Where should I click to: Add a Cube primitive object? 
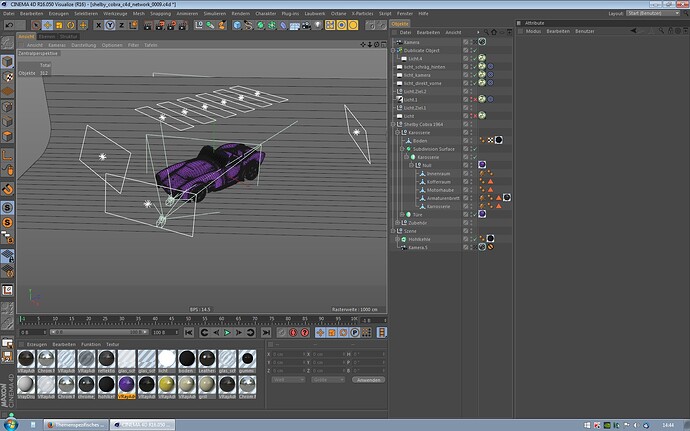tap(237, 25)
